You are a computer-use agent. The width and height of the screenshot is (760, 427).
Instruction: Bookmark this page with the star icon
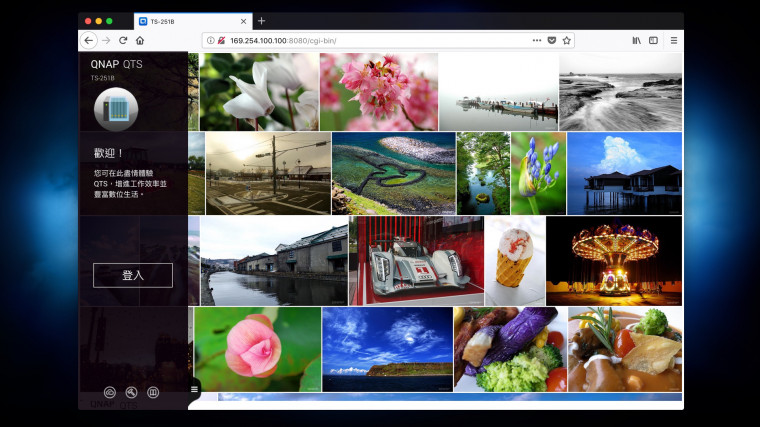566,40
